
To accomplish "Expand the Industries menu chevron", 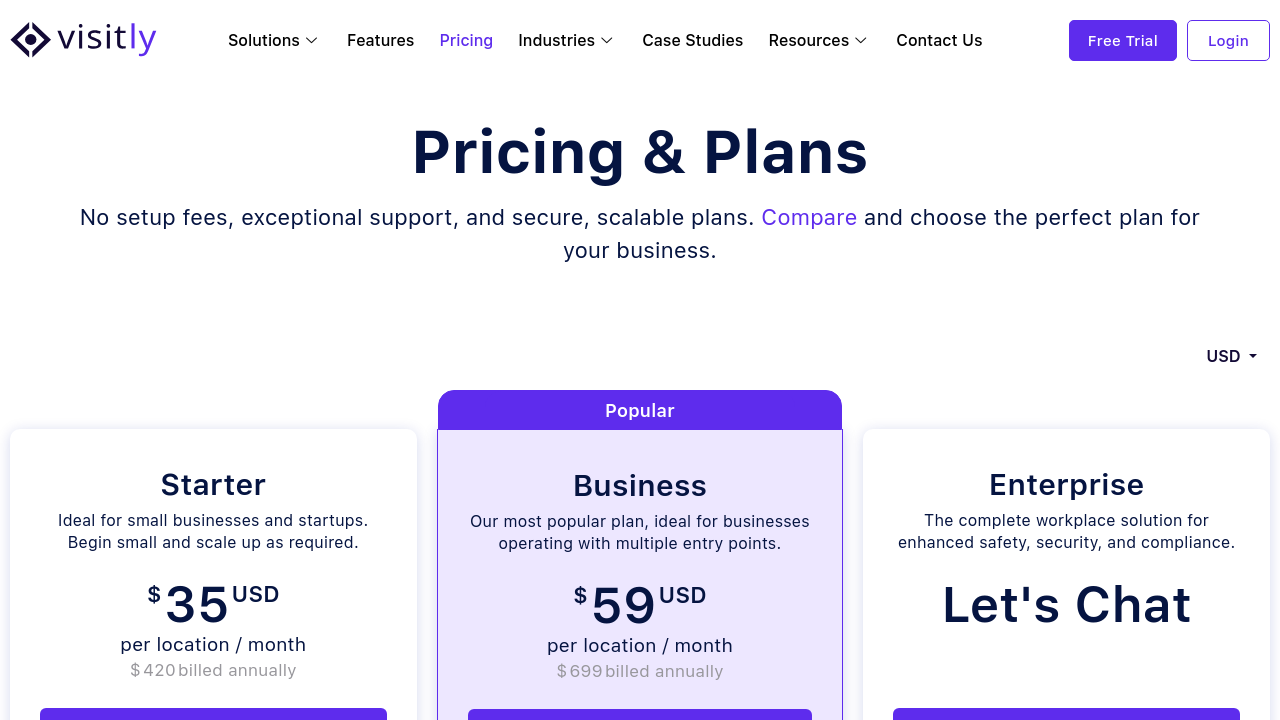I will click(607, 41).
